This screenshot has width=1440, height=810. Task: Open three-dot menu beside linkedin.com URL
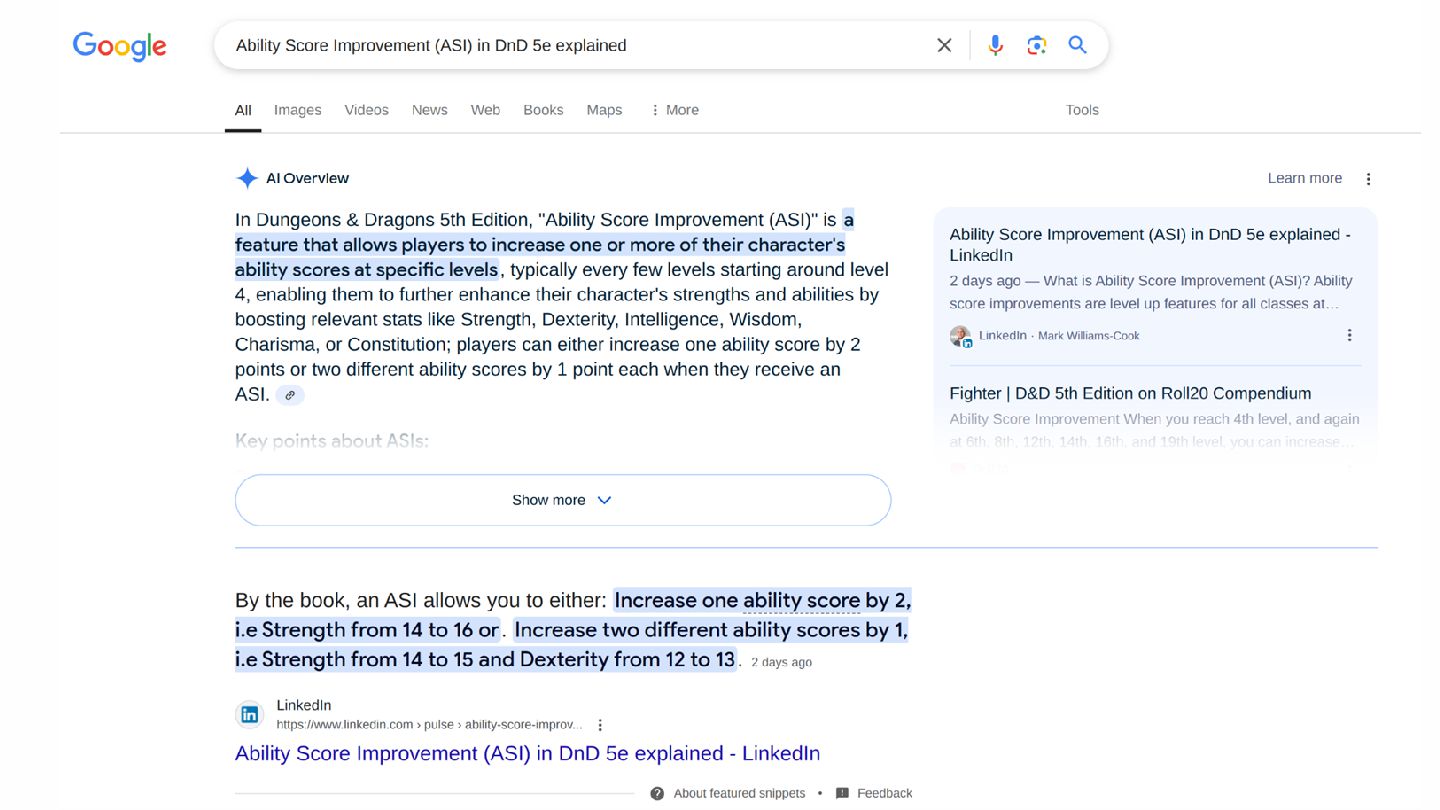point(599,725)
